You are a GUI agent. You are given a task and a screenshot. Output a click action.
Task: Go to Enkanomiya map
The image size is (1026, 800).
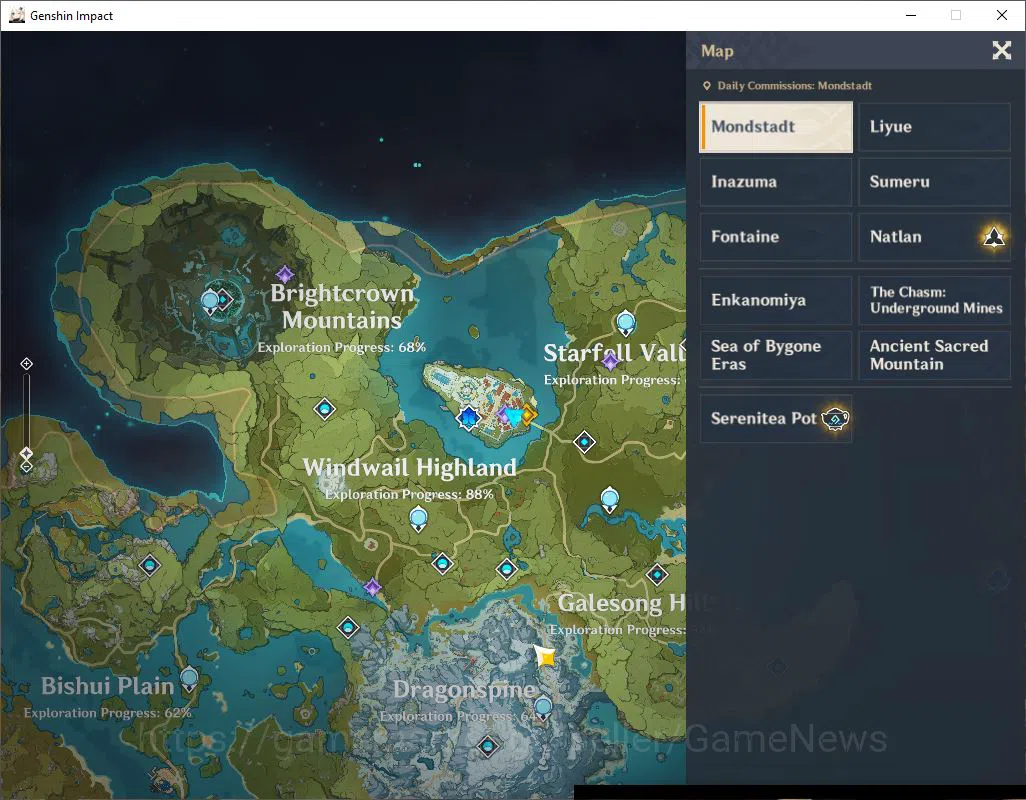click(x=776, y=300)
